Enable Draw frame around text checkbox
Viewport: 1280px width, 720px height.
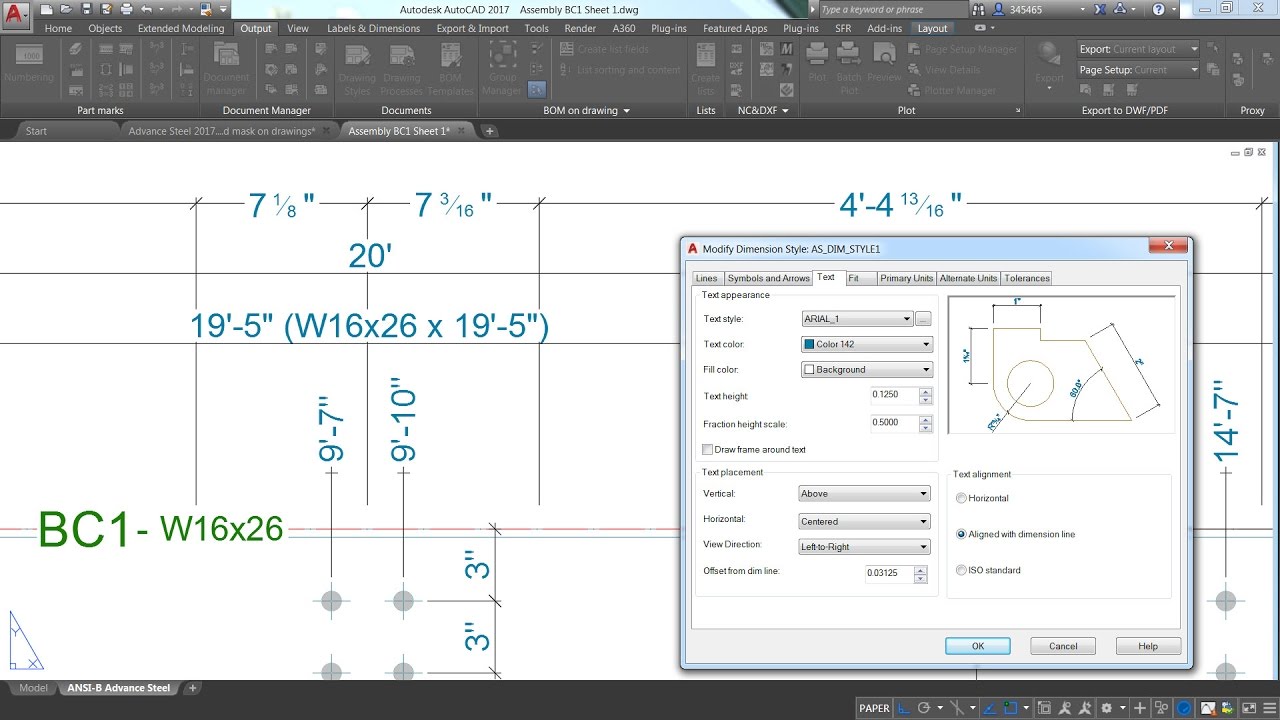[708, 450]
